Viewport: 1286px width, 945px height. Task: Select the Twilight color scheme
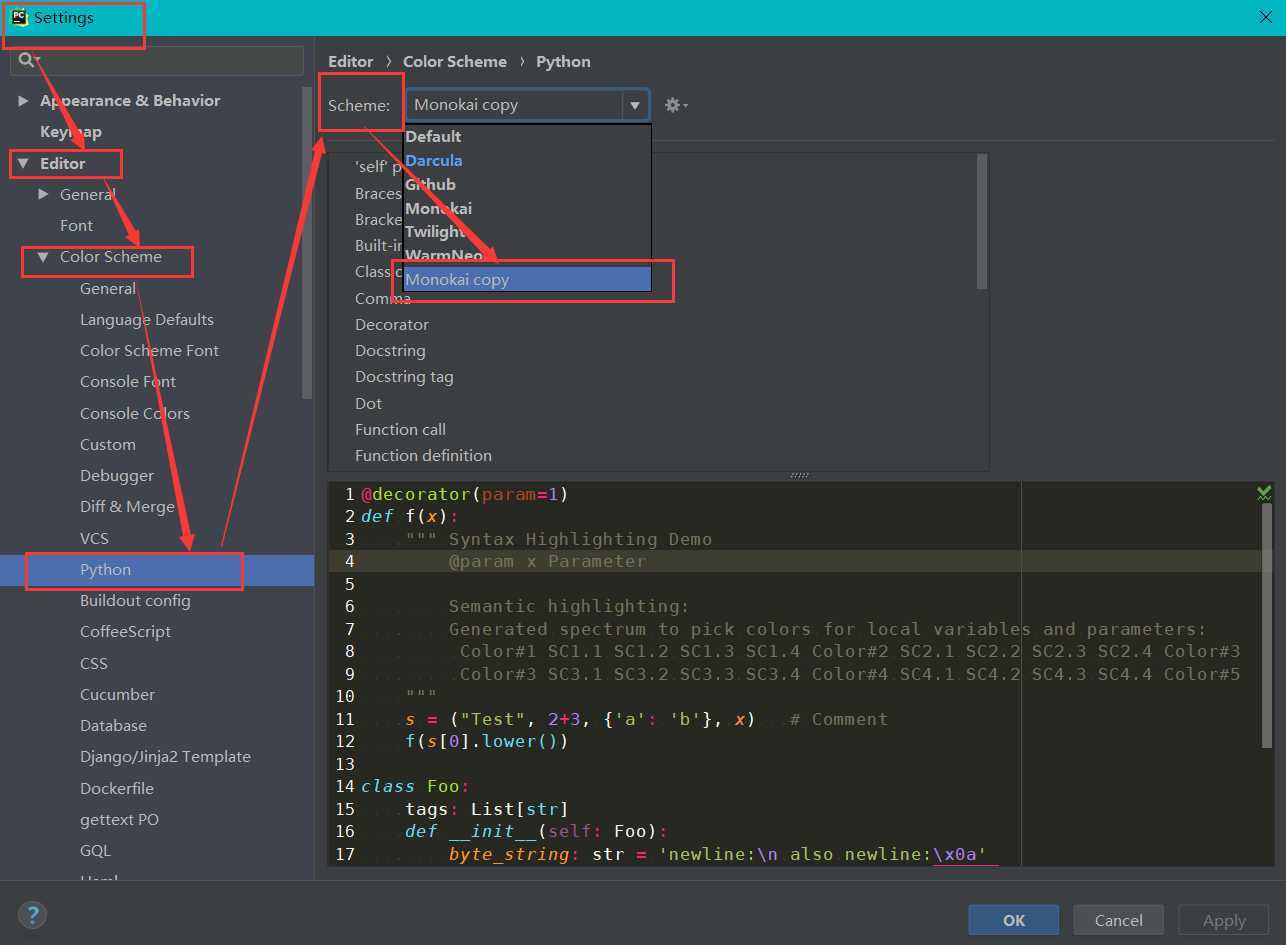tap(434, 232)
